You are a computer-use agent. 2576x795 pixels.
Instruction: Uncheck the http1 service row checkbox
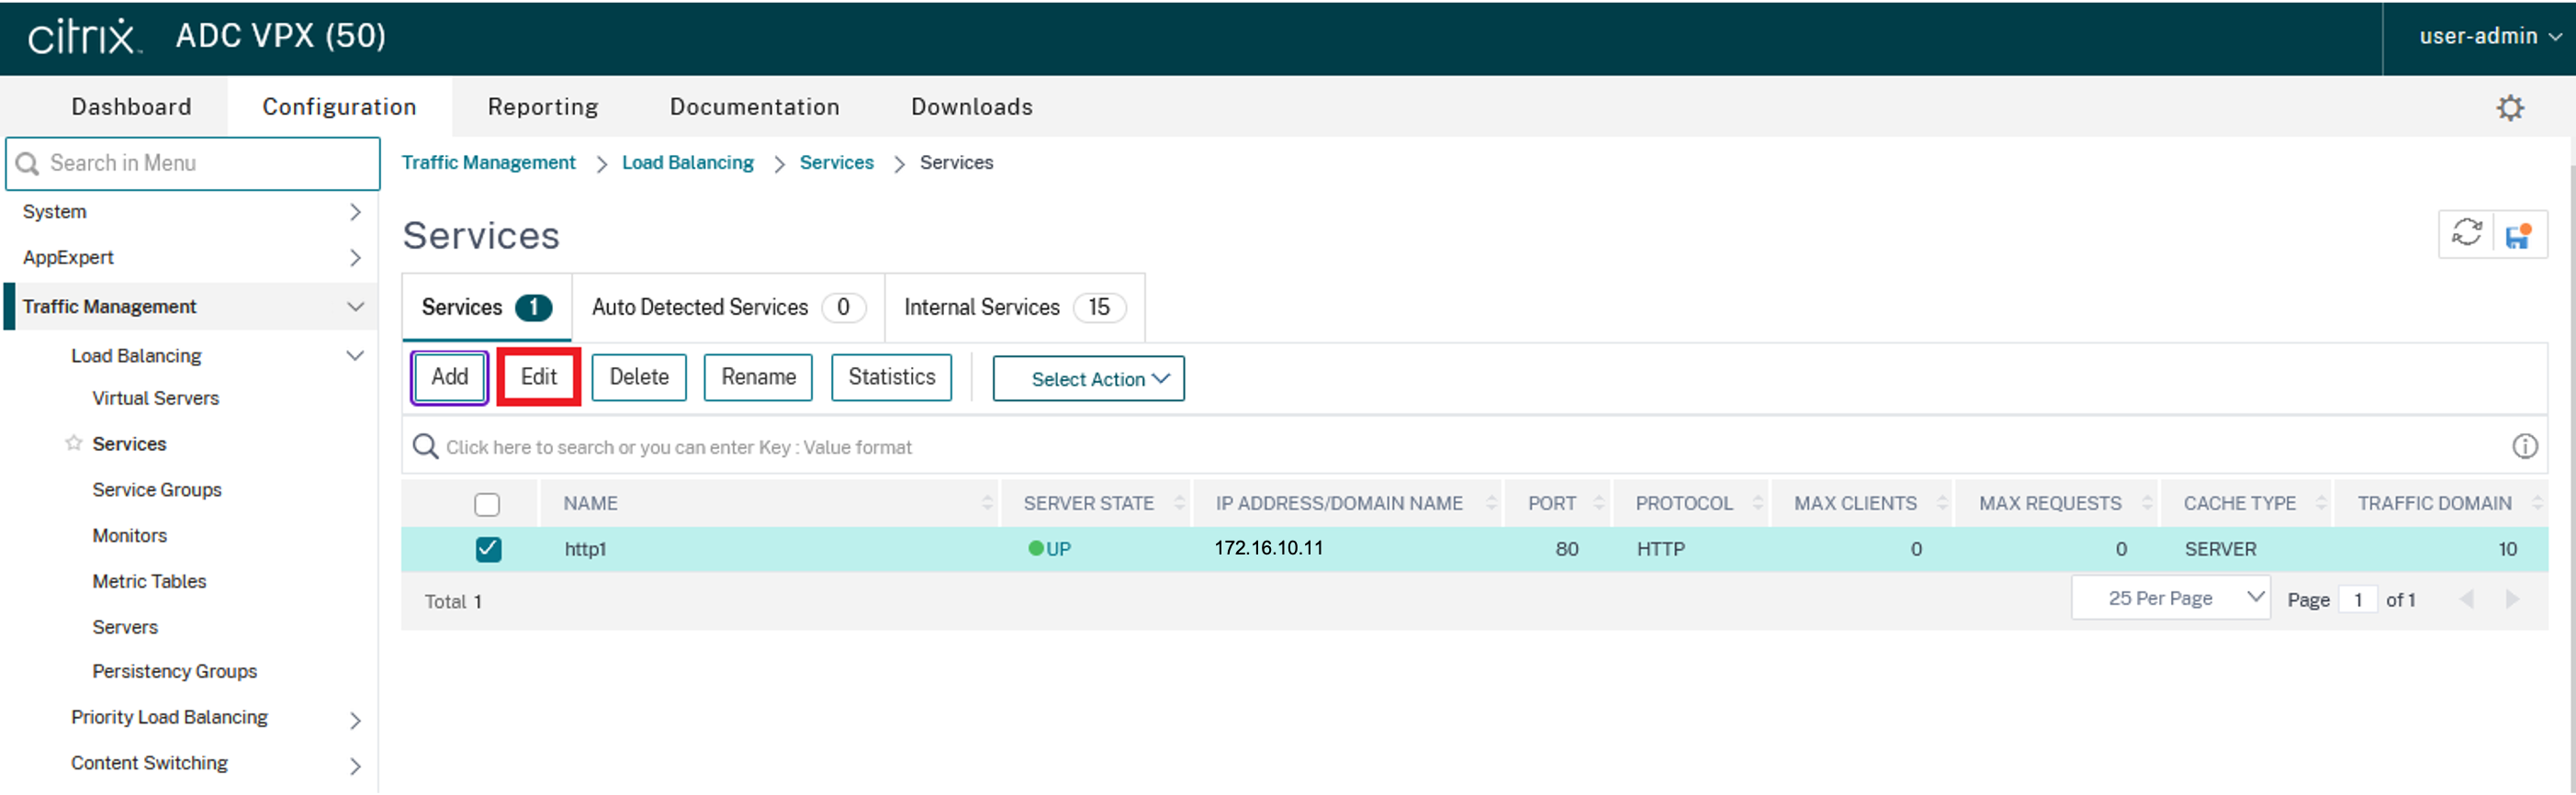coord(488,549)
